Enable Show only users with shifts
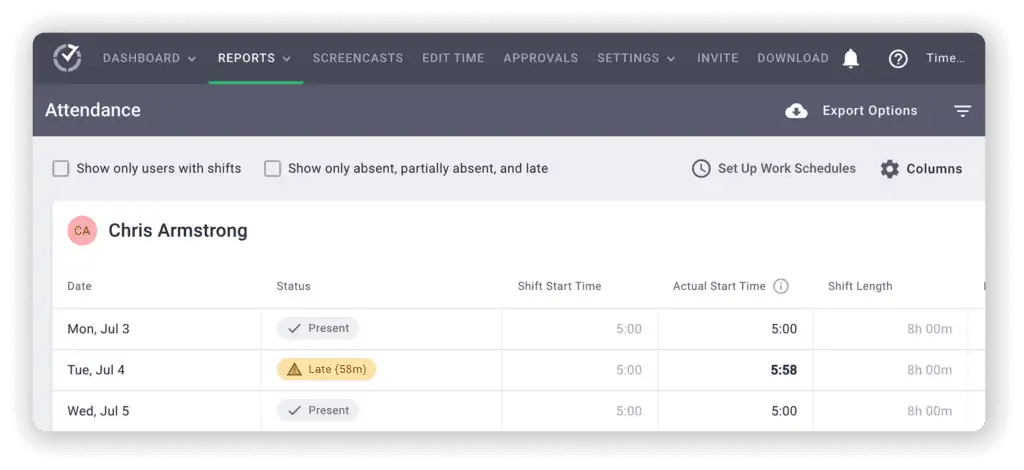Viewport: 1024px width, 470px height. [x=61, y=169]
